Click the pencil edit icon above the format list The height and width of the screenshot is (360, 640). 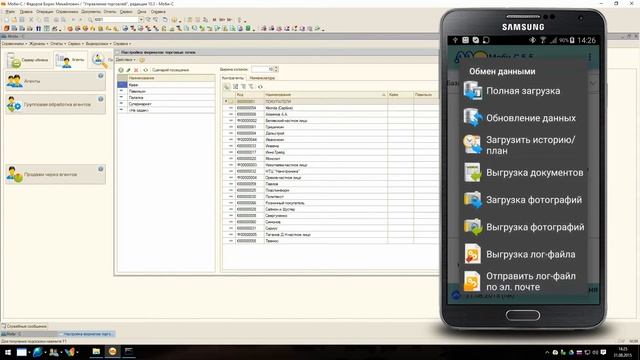(x=128, y=70)
